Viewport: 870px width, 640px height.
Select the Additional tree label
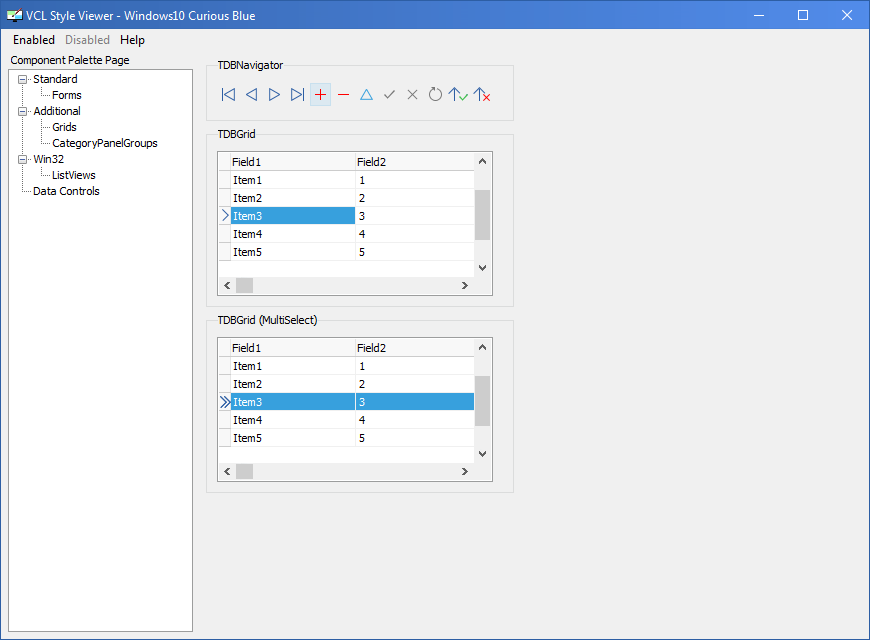(57, 111)
